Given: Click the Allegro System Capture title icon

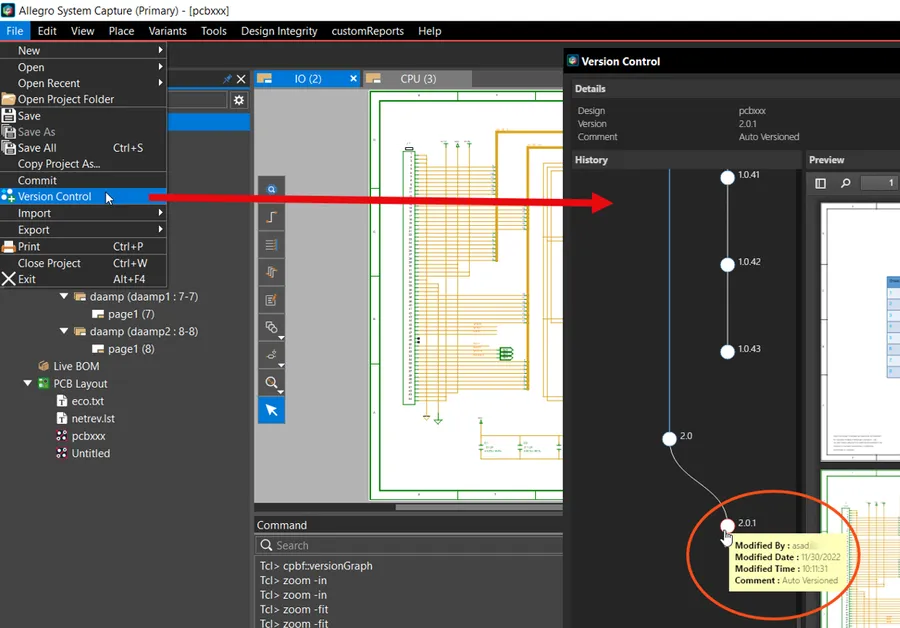Looking at the screenshot, I should coord(8,10).
